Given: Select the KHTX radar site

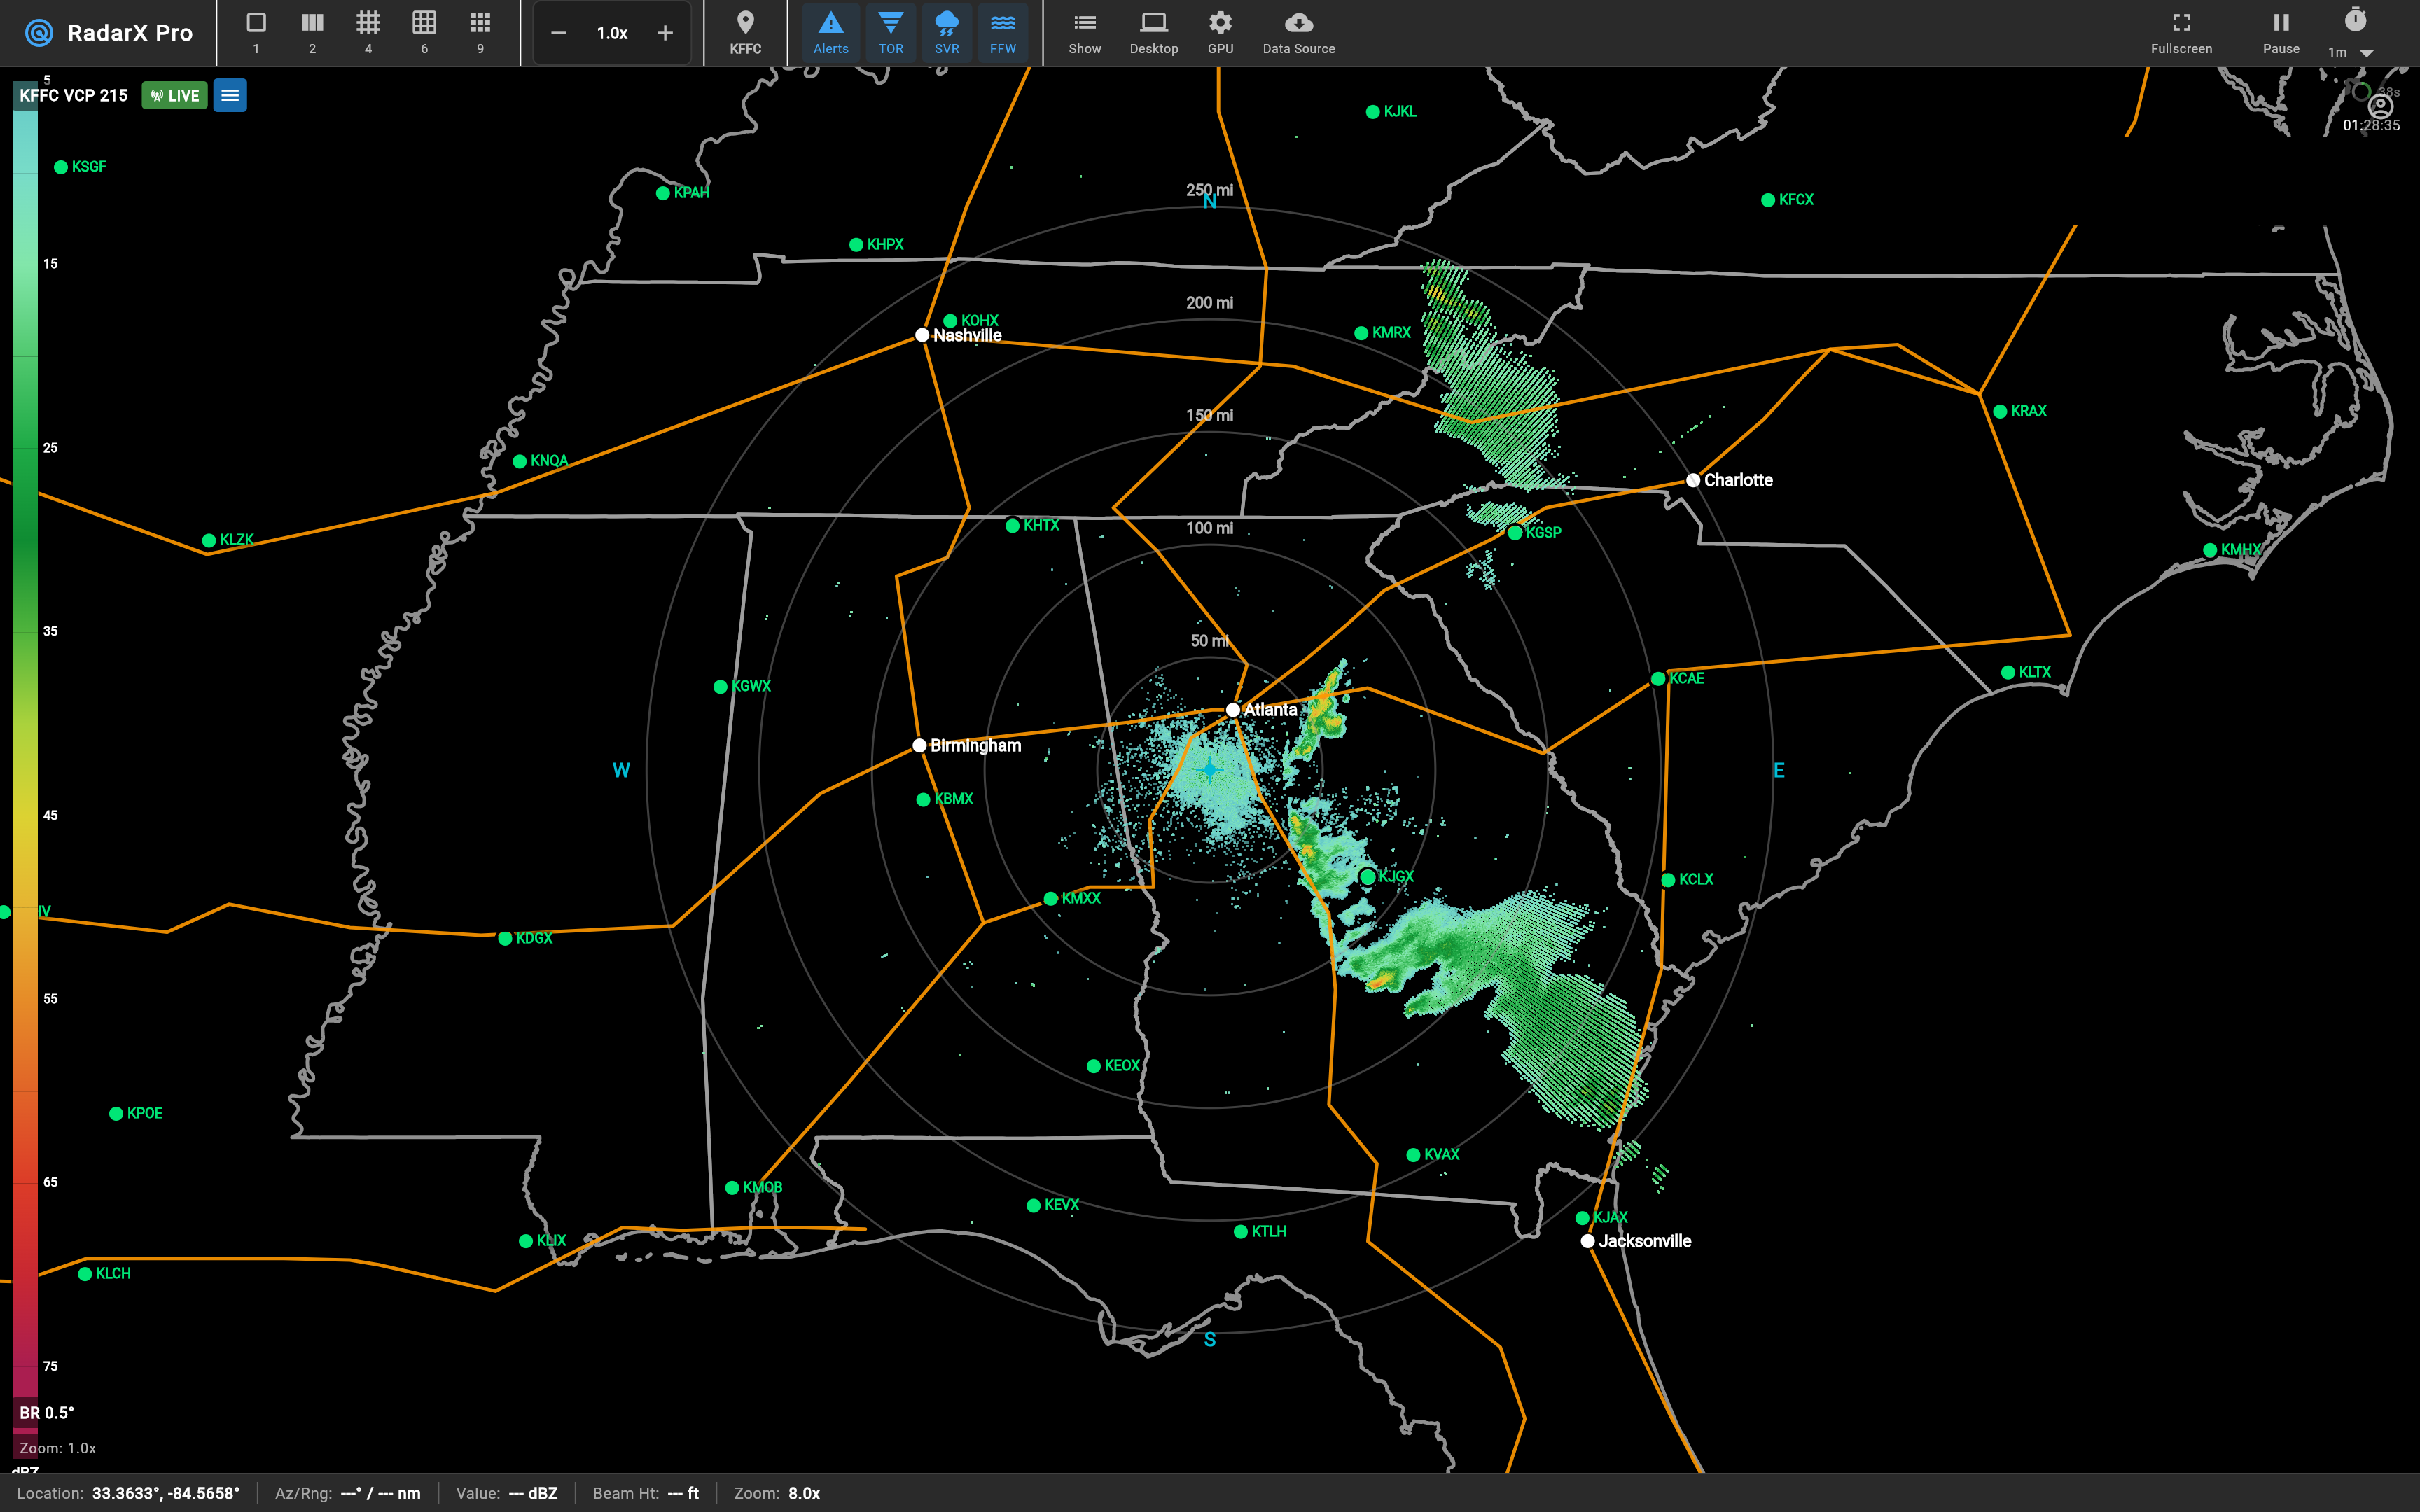Looking at the screenshot, I should point(1013,525).
